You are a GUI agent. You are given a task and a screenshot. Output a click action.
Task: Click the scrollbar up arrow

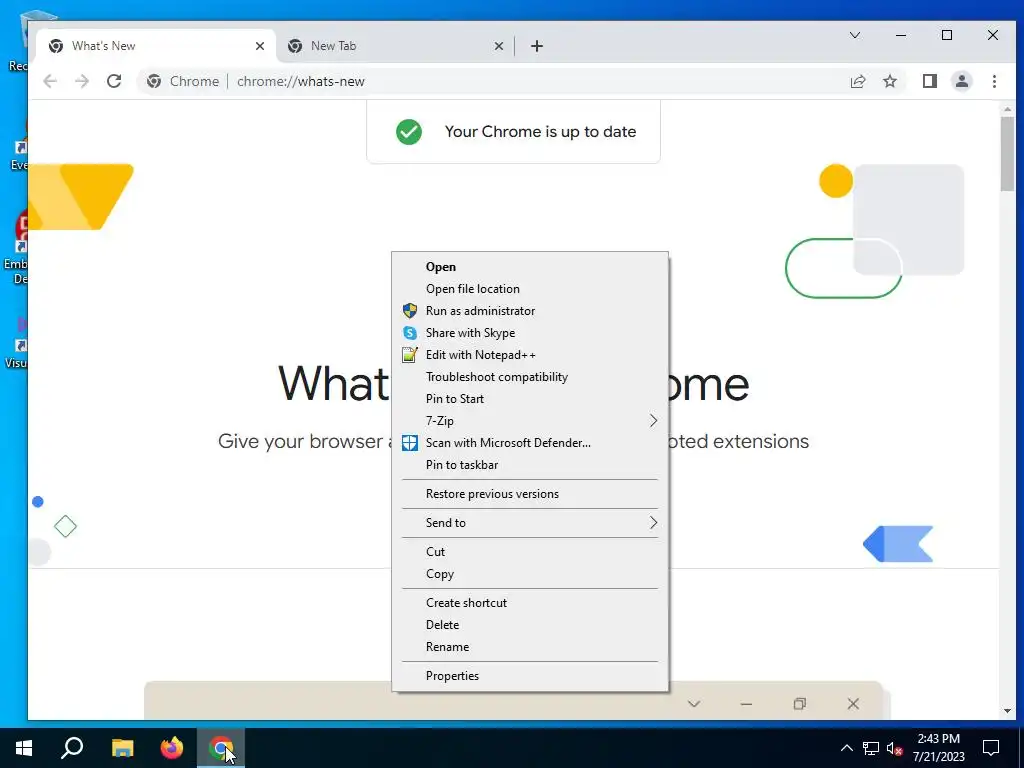(x=1007, y=109)
